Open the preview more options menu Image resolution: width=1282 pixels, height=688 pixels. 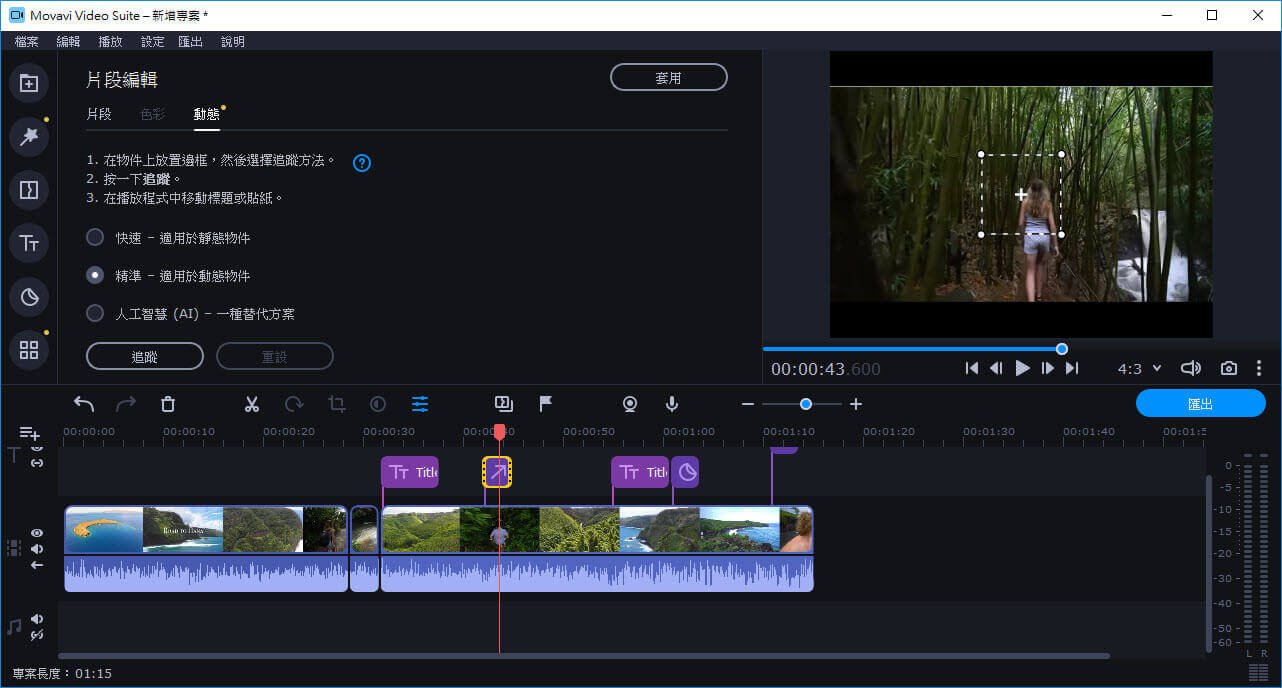pos(1259,368)
